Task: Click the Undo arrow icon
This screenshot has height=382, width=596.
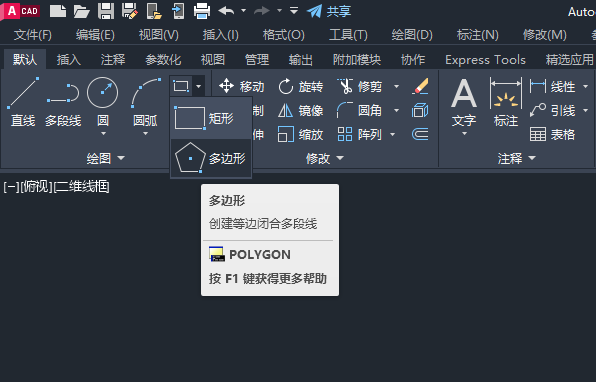Action: click(x=227, y=11)
